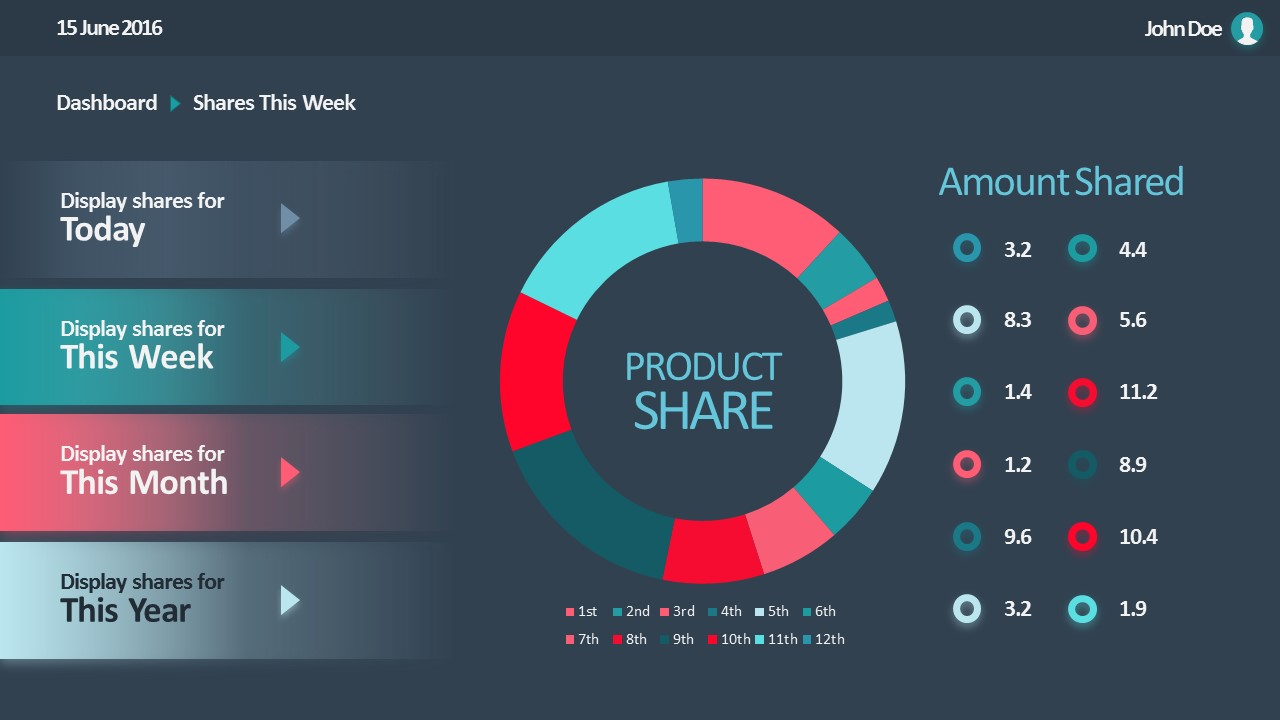Click the John Doe profile avatar icon

[x=1246, y=29]
